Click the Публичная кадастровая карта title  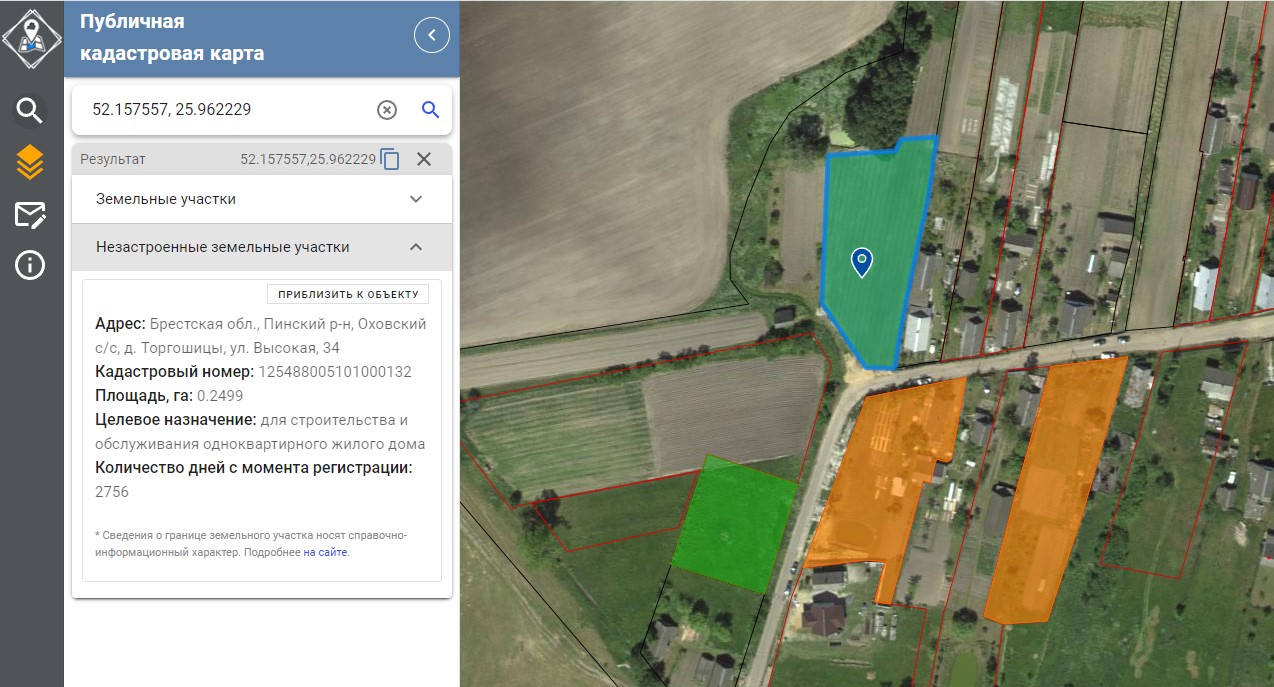pyautogui.click(x=172, y=37)
